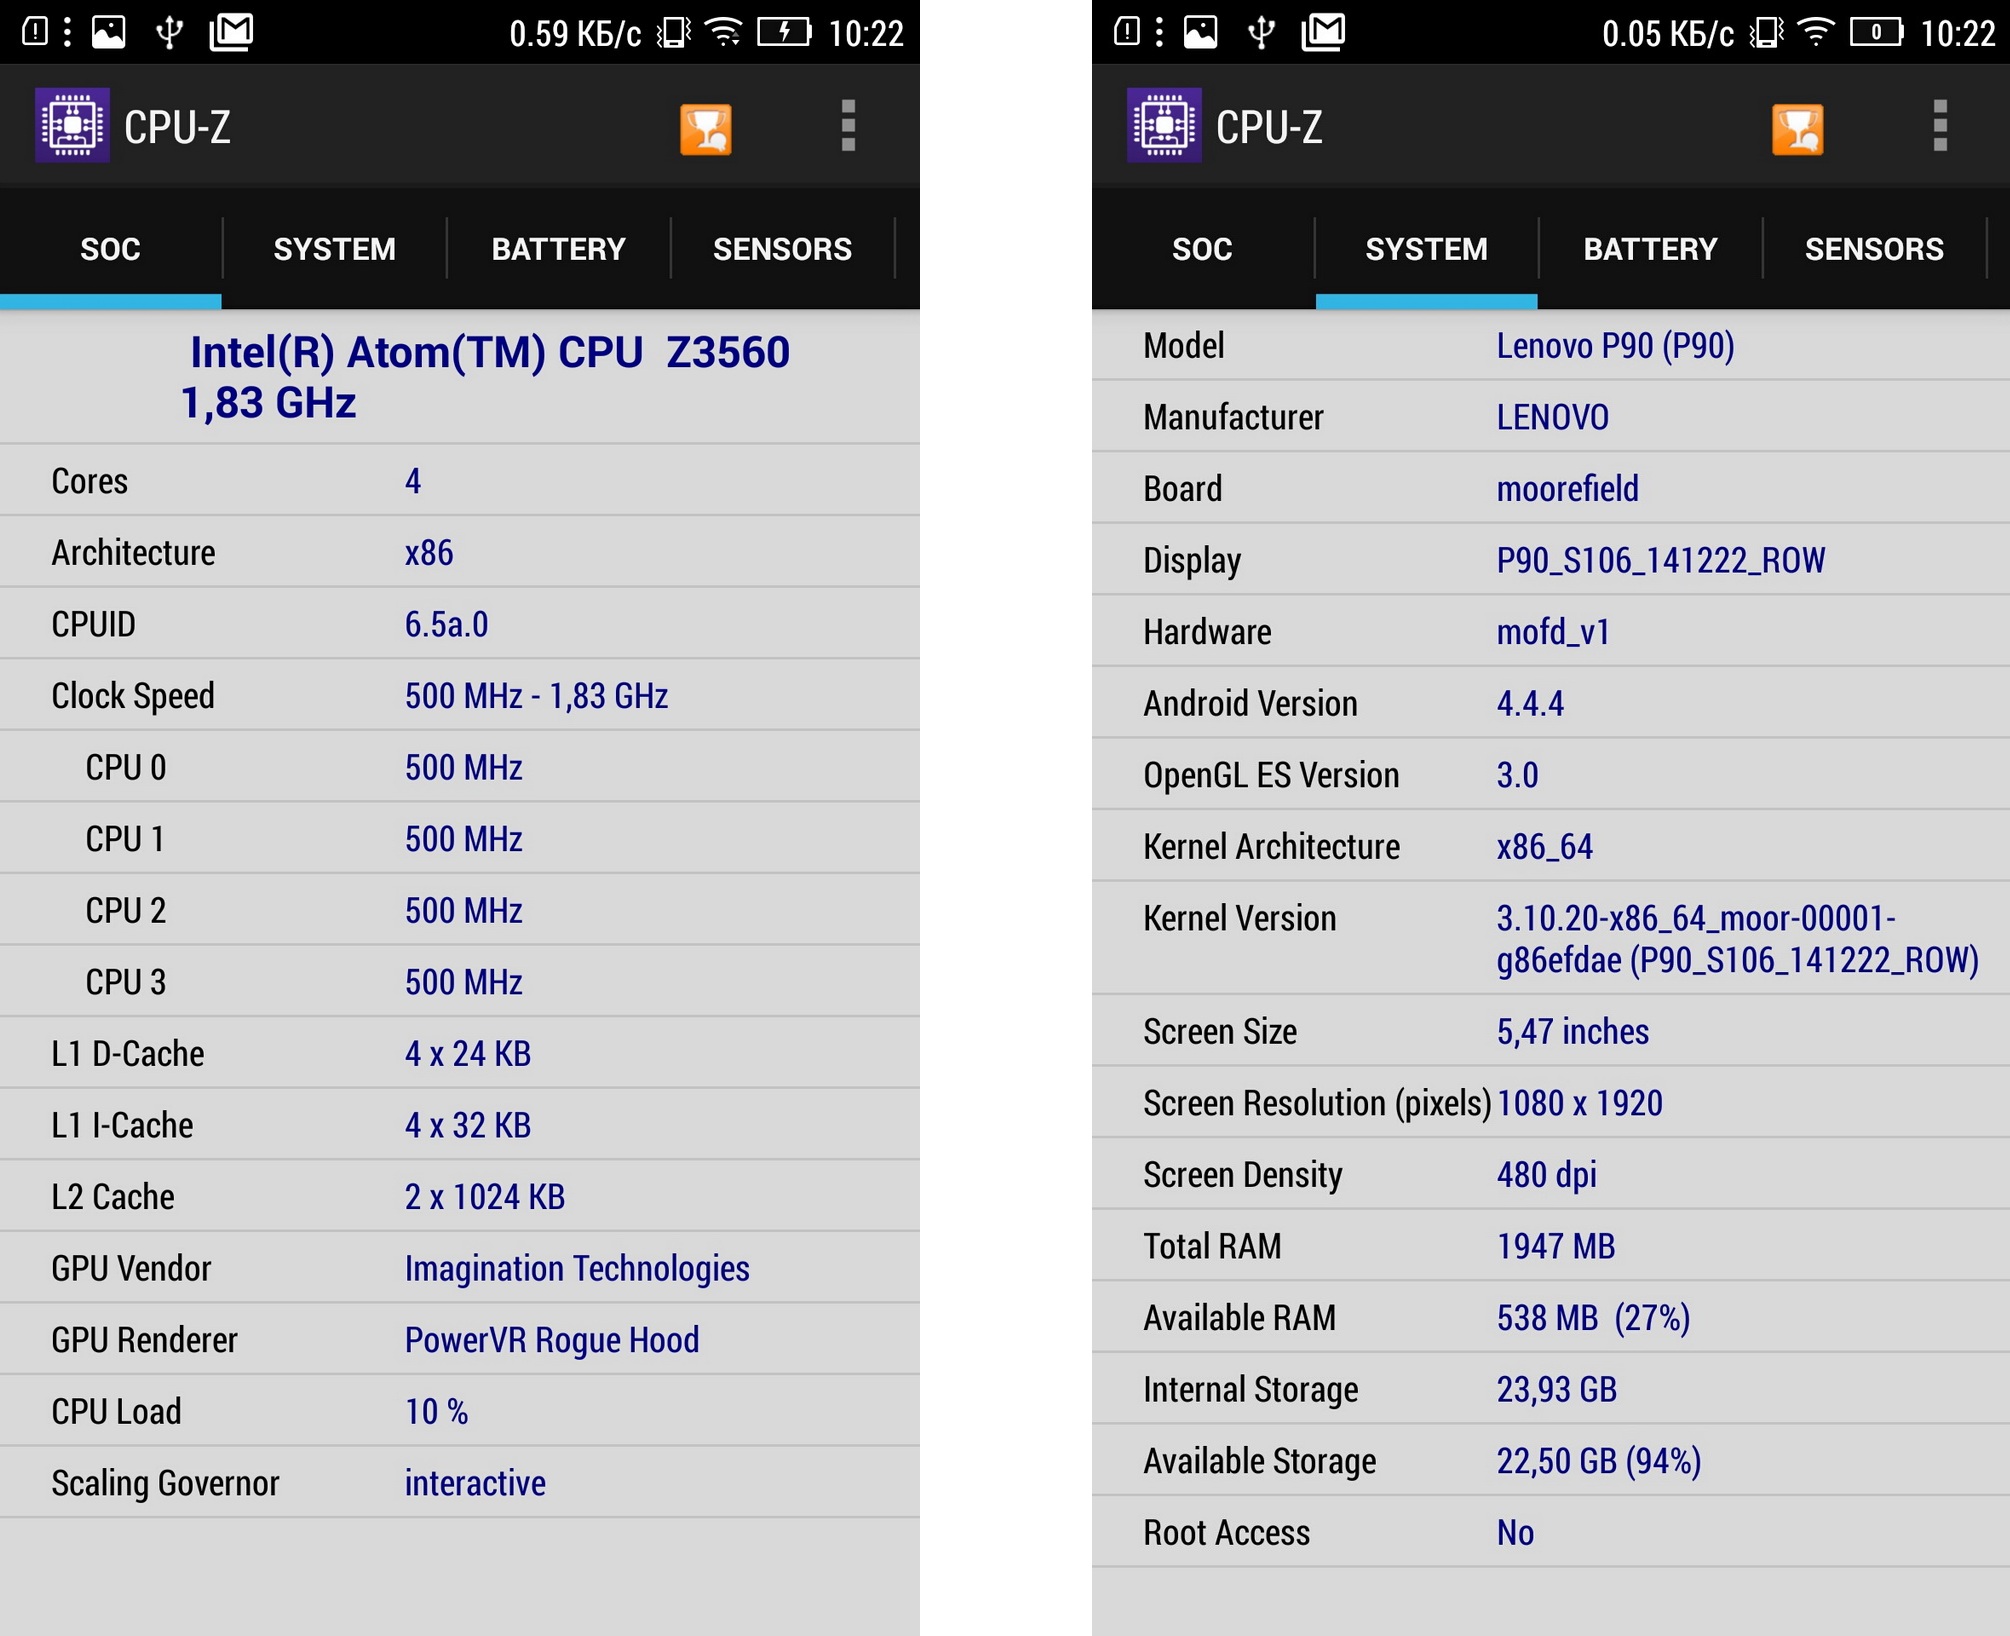
Task: Tap Clock Speed range value
Action: click(536, 696)
